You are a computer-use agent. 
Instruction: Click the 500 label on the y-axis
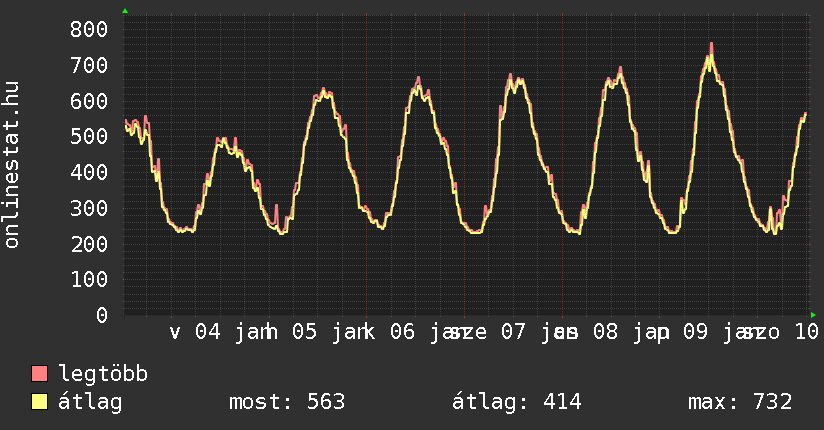point(89,136)
